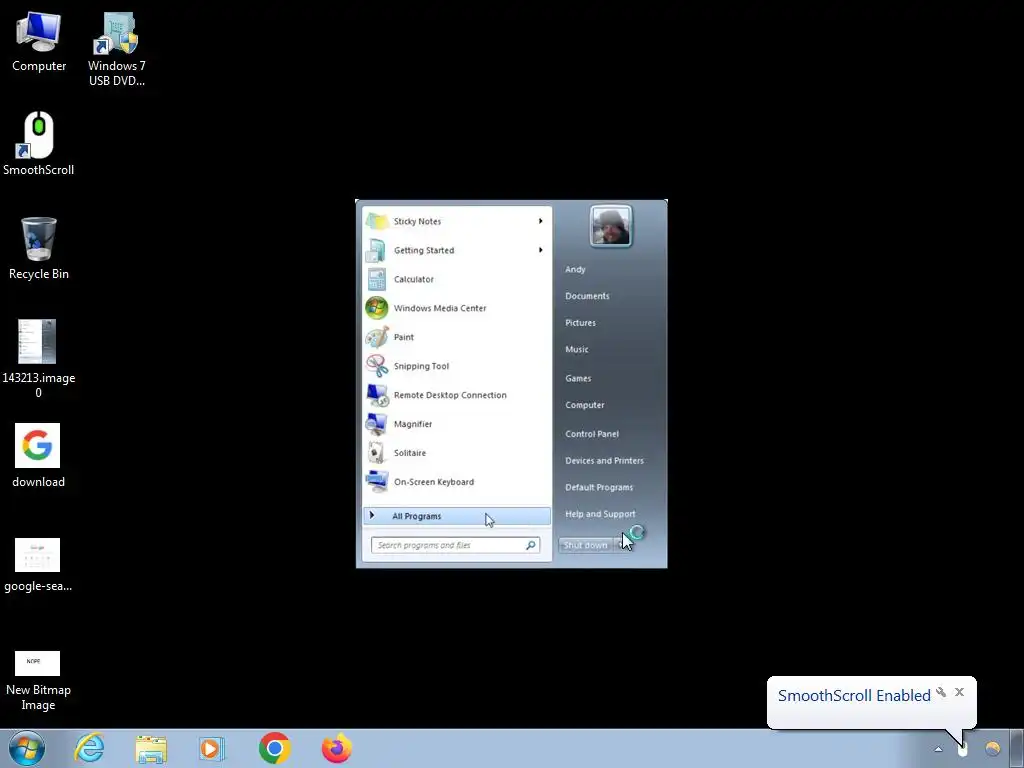
Task: Click the SmoothScroll tray icon
Action: click(963, 749)
